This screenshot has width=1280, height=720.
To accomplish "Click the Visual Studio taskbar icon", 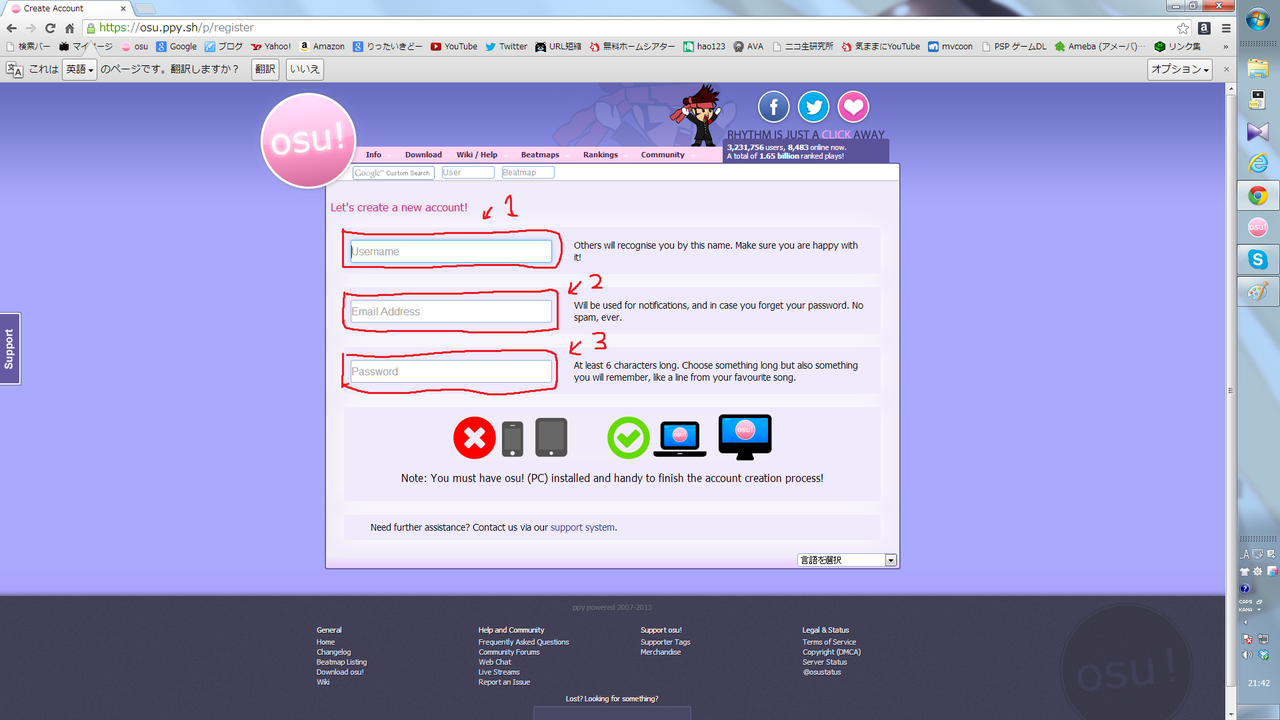I will [x=1258, y=132].
